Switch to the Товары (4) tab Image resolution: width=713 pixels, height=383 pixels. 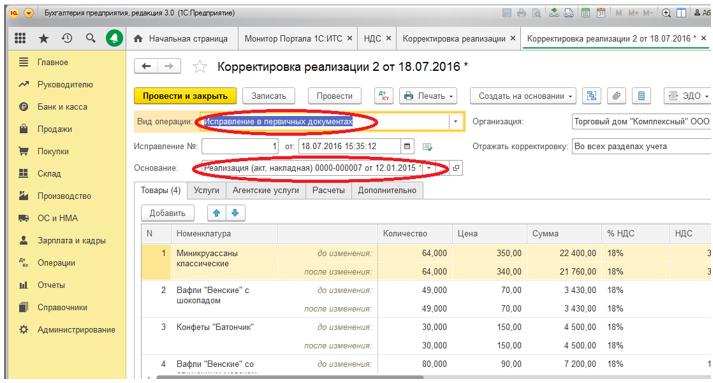(161, 190)
